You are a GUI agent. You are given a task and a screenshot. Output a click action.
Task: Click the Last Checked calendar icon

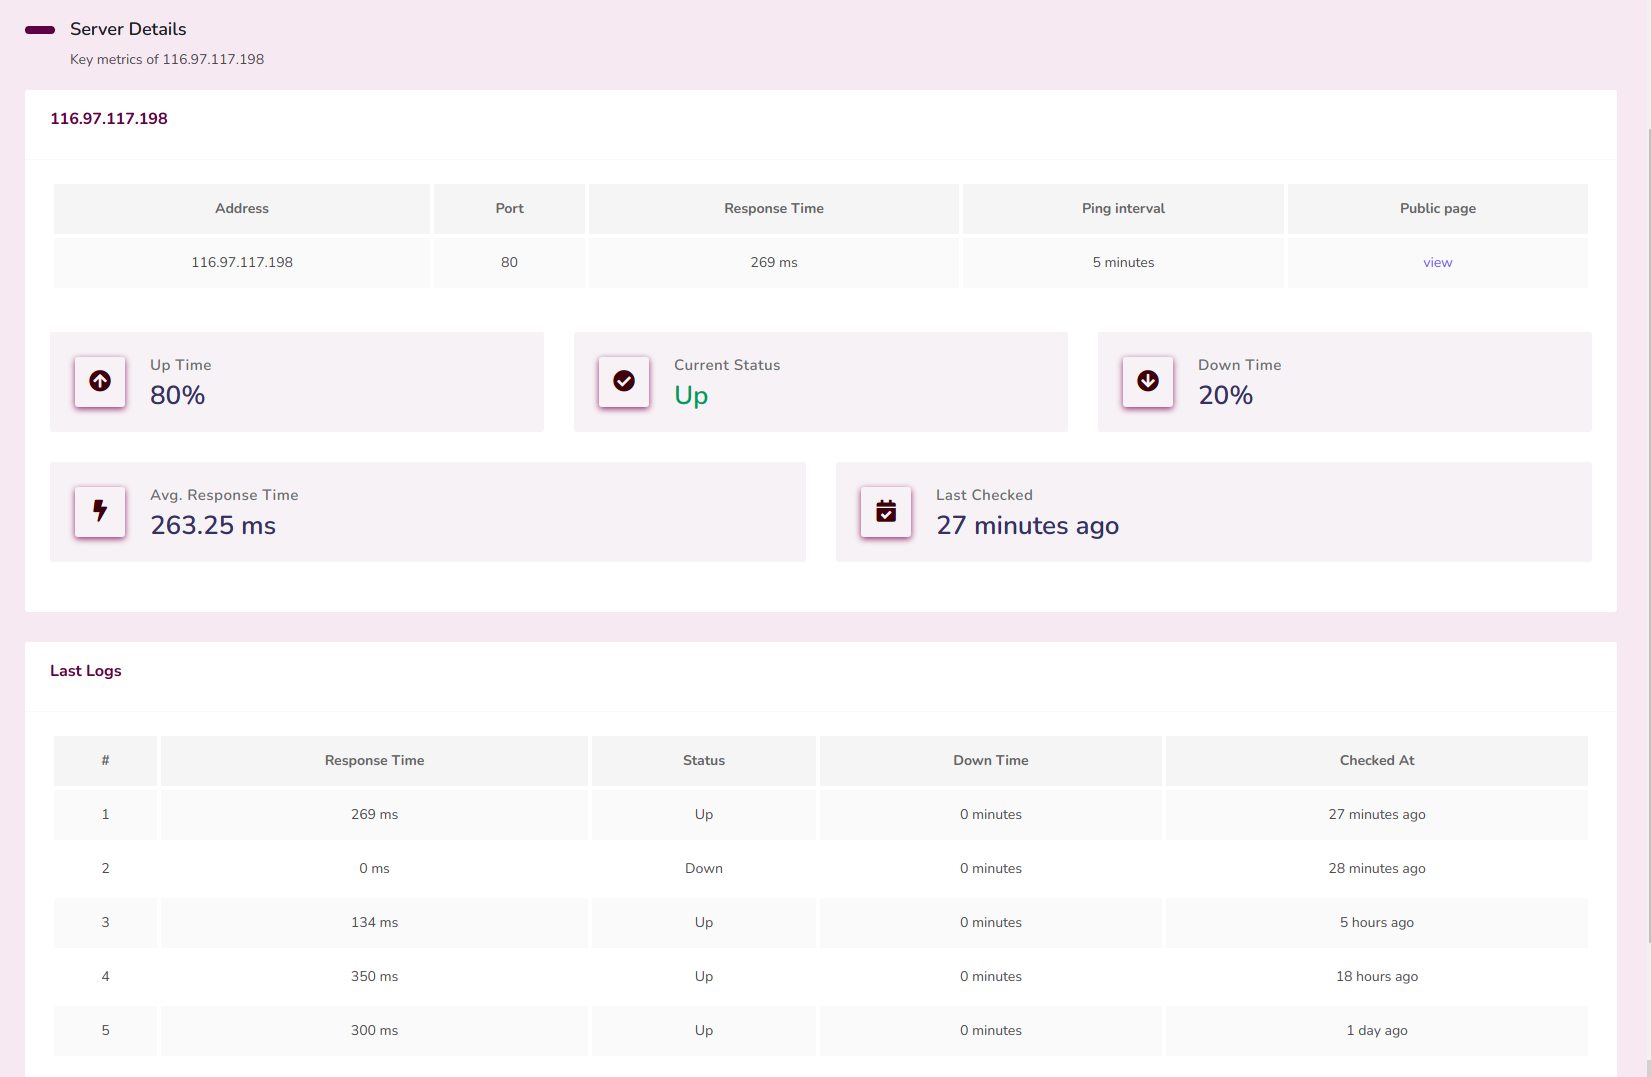(x=886, y=511)
